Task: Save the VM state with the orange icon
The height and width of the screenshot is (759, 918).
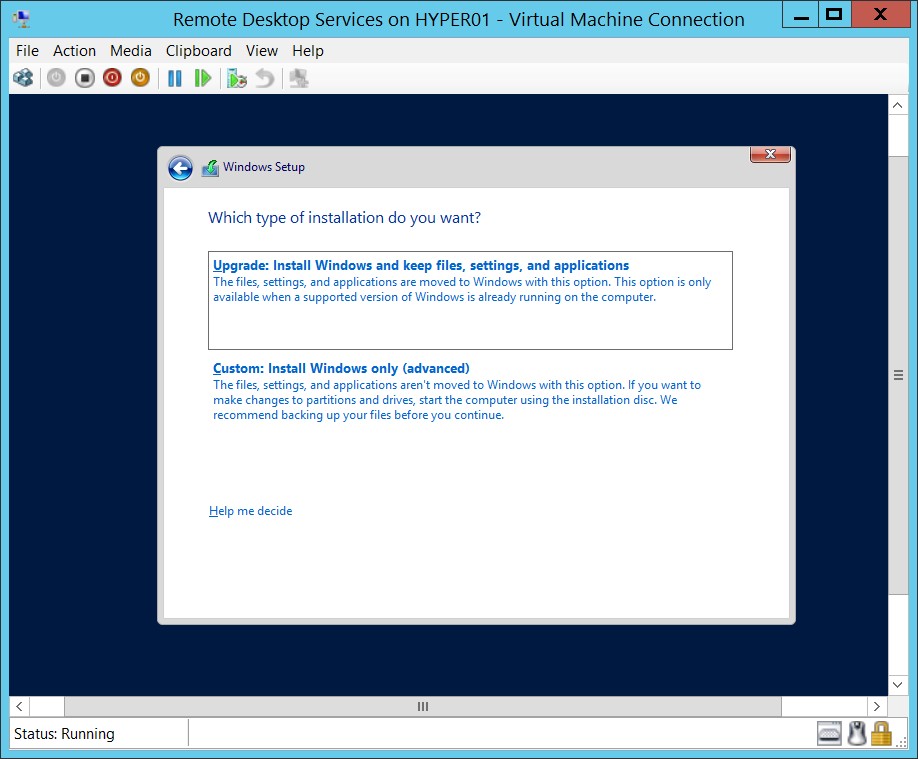Action: (x=140, y=78)
